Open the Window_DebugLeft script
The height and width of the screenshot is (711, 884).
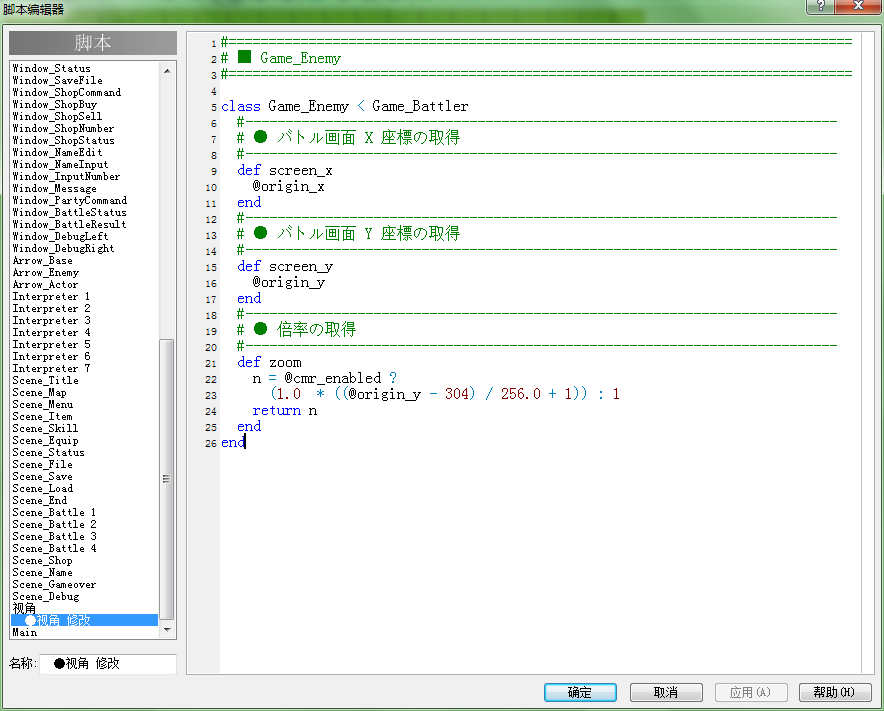coord(60,236)
